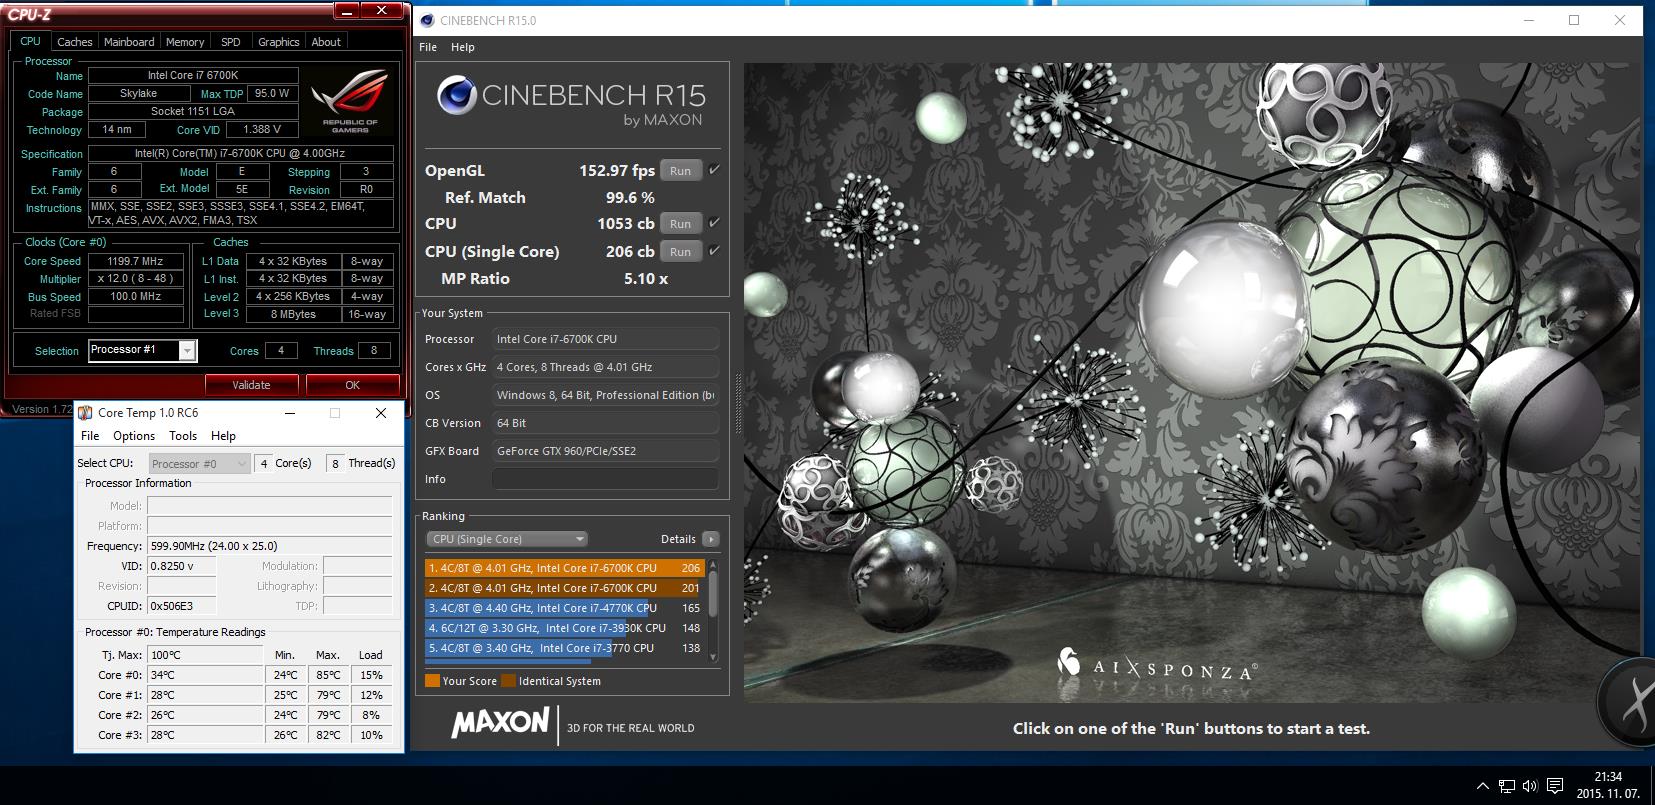This screenshot has width=1655, height=805.
Task: Open the Cinebench File menu
Action: pyautogui.click(x=428, y=47)
